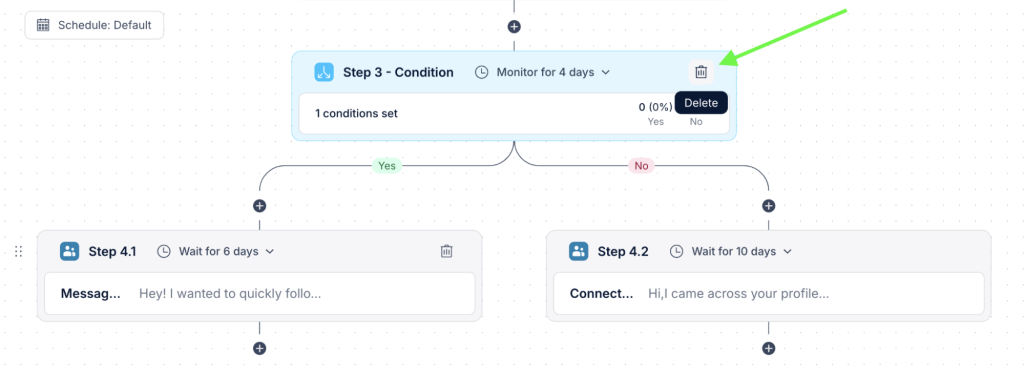Image resolution: width=1024 pixels, height=380 pixels.
Task: Open the 1 conditions set box
Action: point(514,114)
